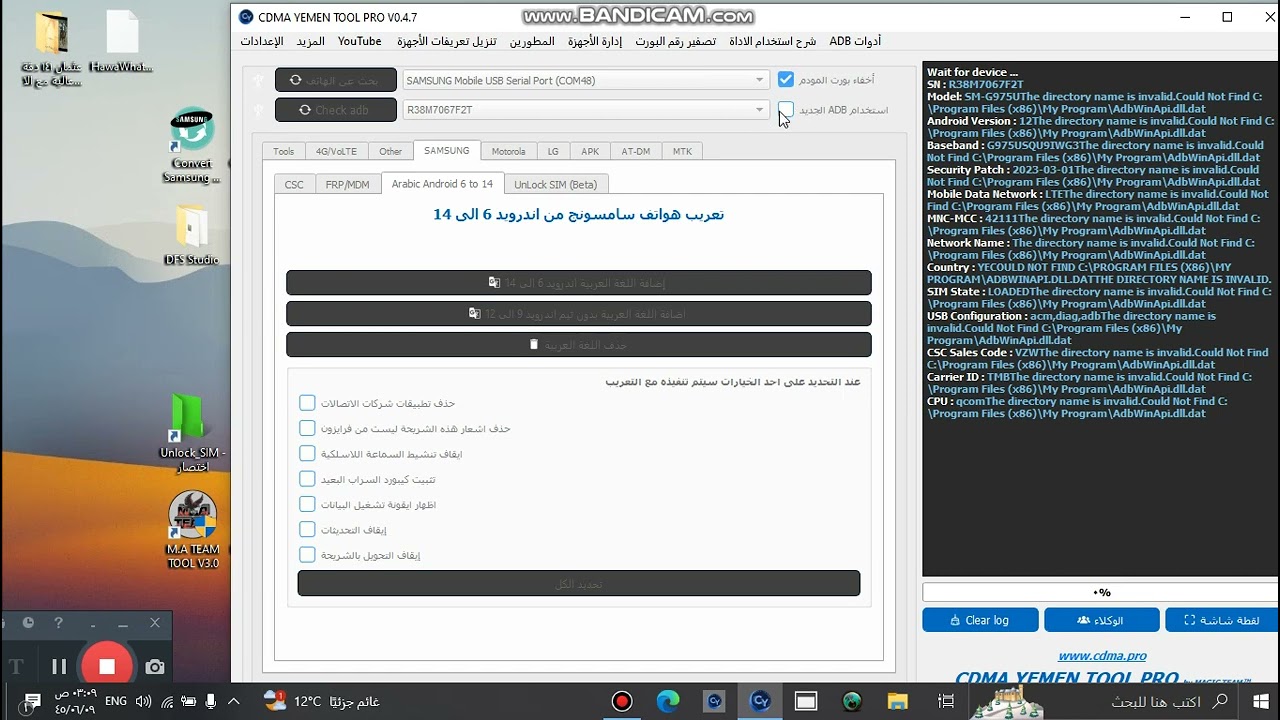Open the weather widget showing 12°C
The width and height of the screenshot is (1280, 720).
pos(321,701)
